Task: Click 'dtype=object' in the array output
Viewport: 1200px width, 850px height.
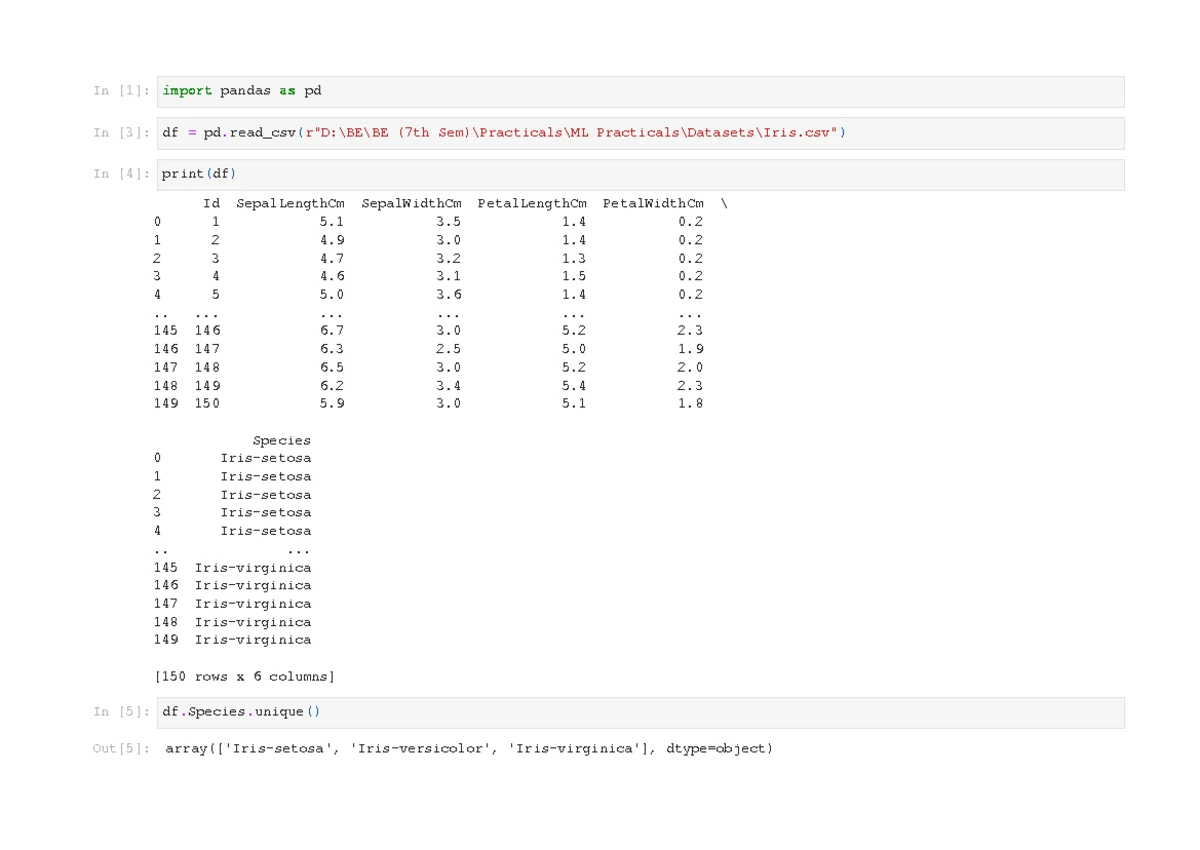Action: click(716, 749)
